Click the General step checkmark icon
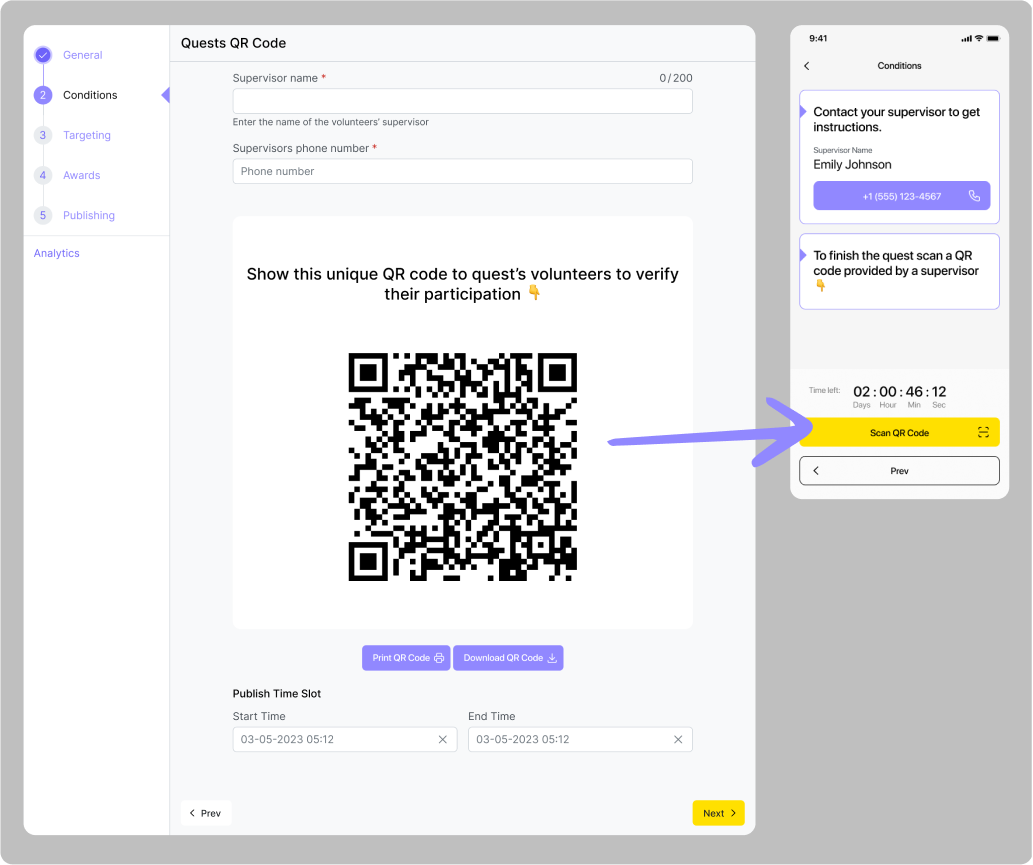1033x865 pixels. 42,55
